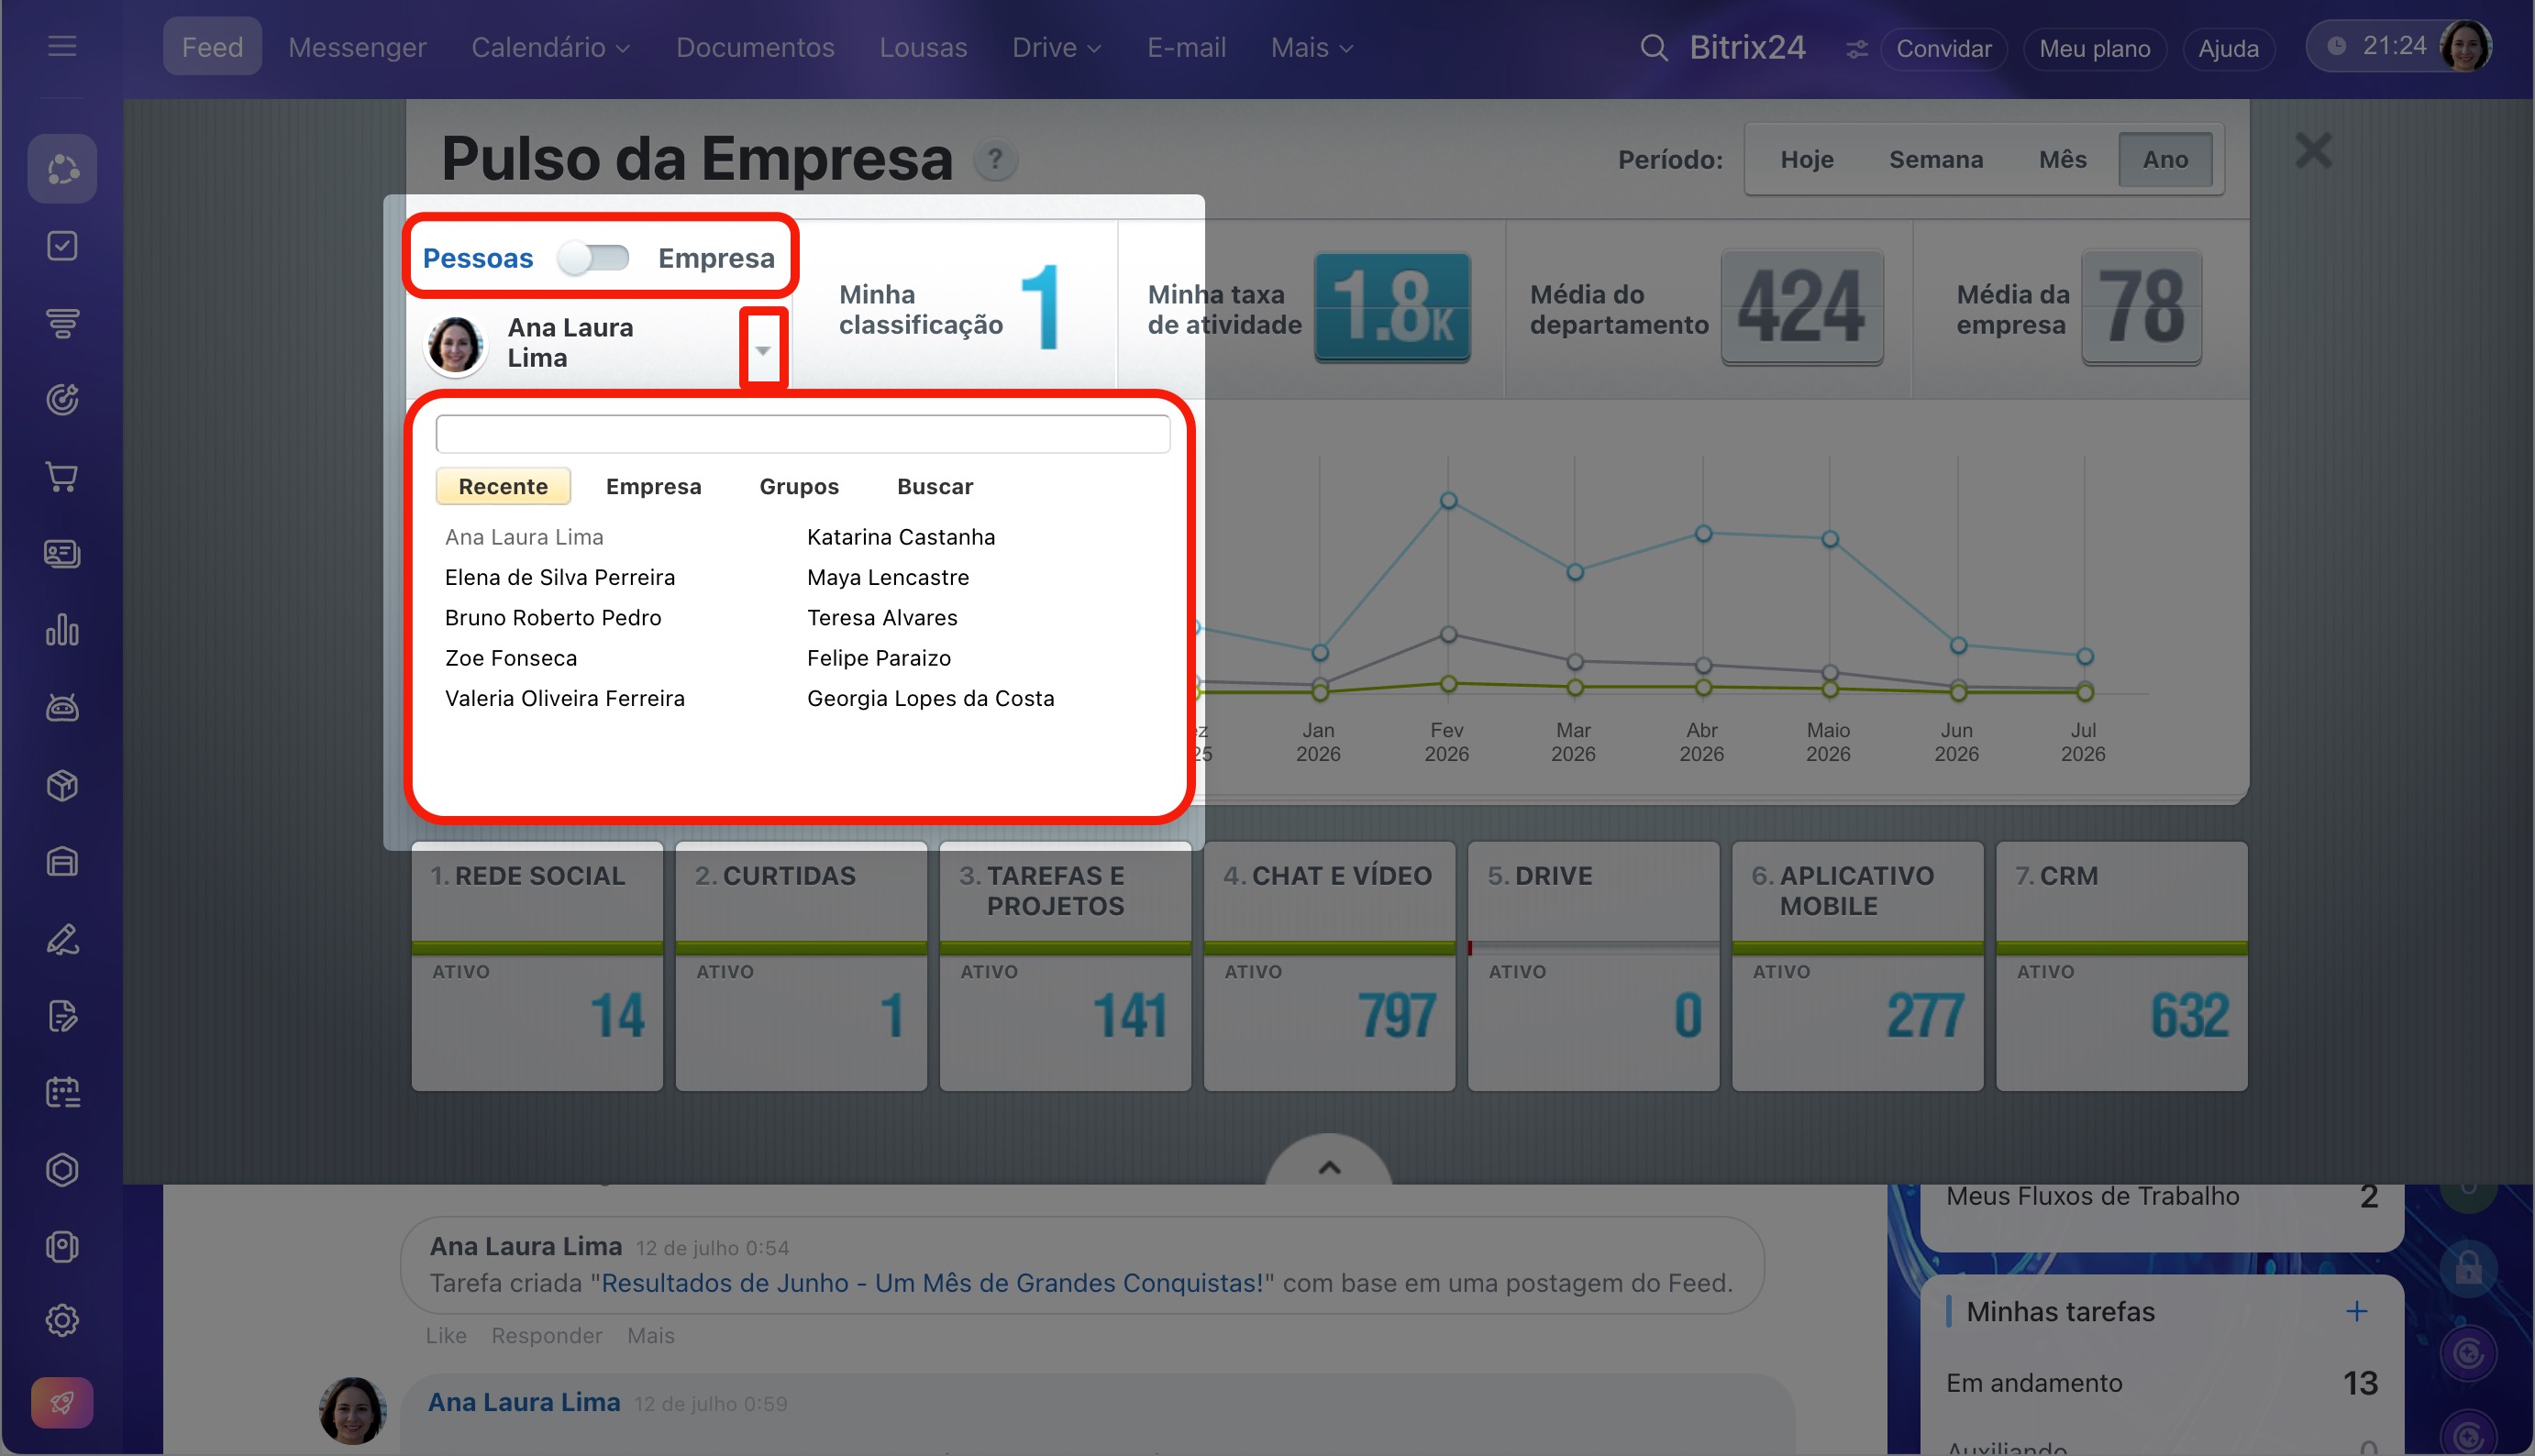Open the Drive dropdown menu
2535x1456 pixels.
tap(1057, 47)
